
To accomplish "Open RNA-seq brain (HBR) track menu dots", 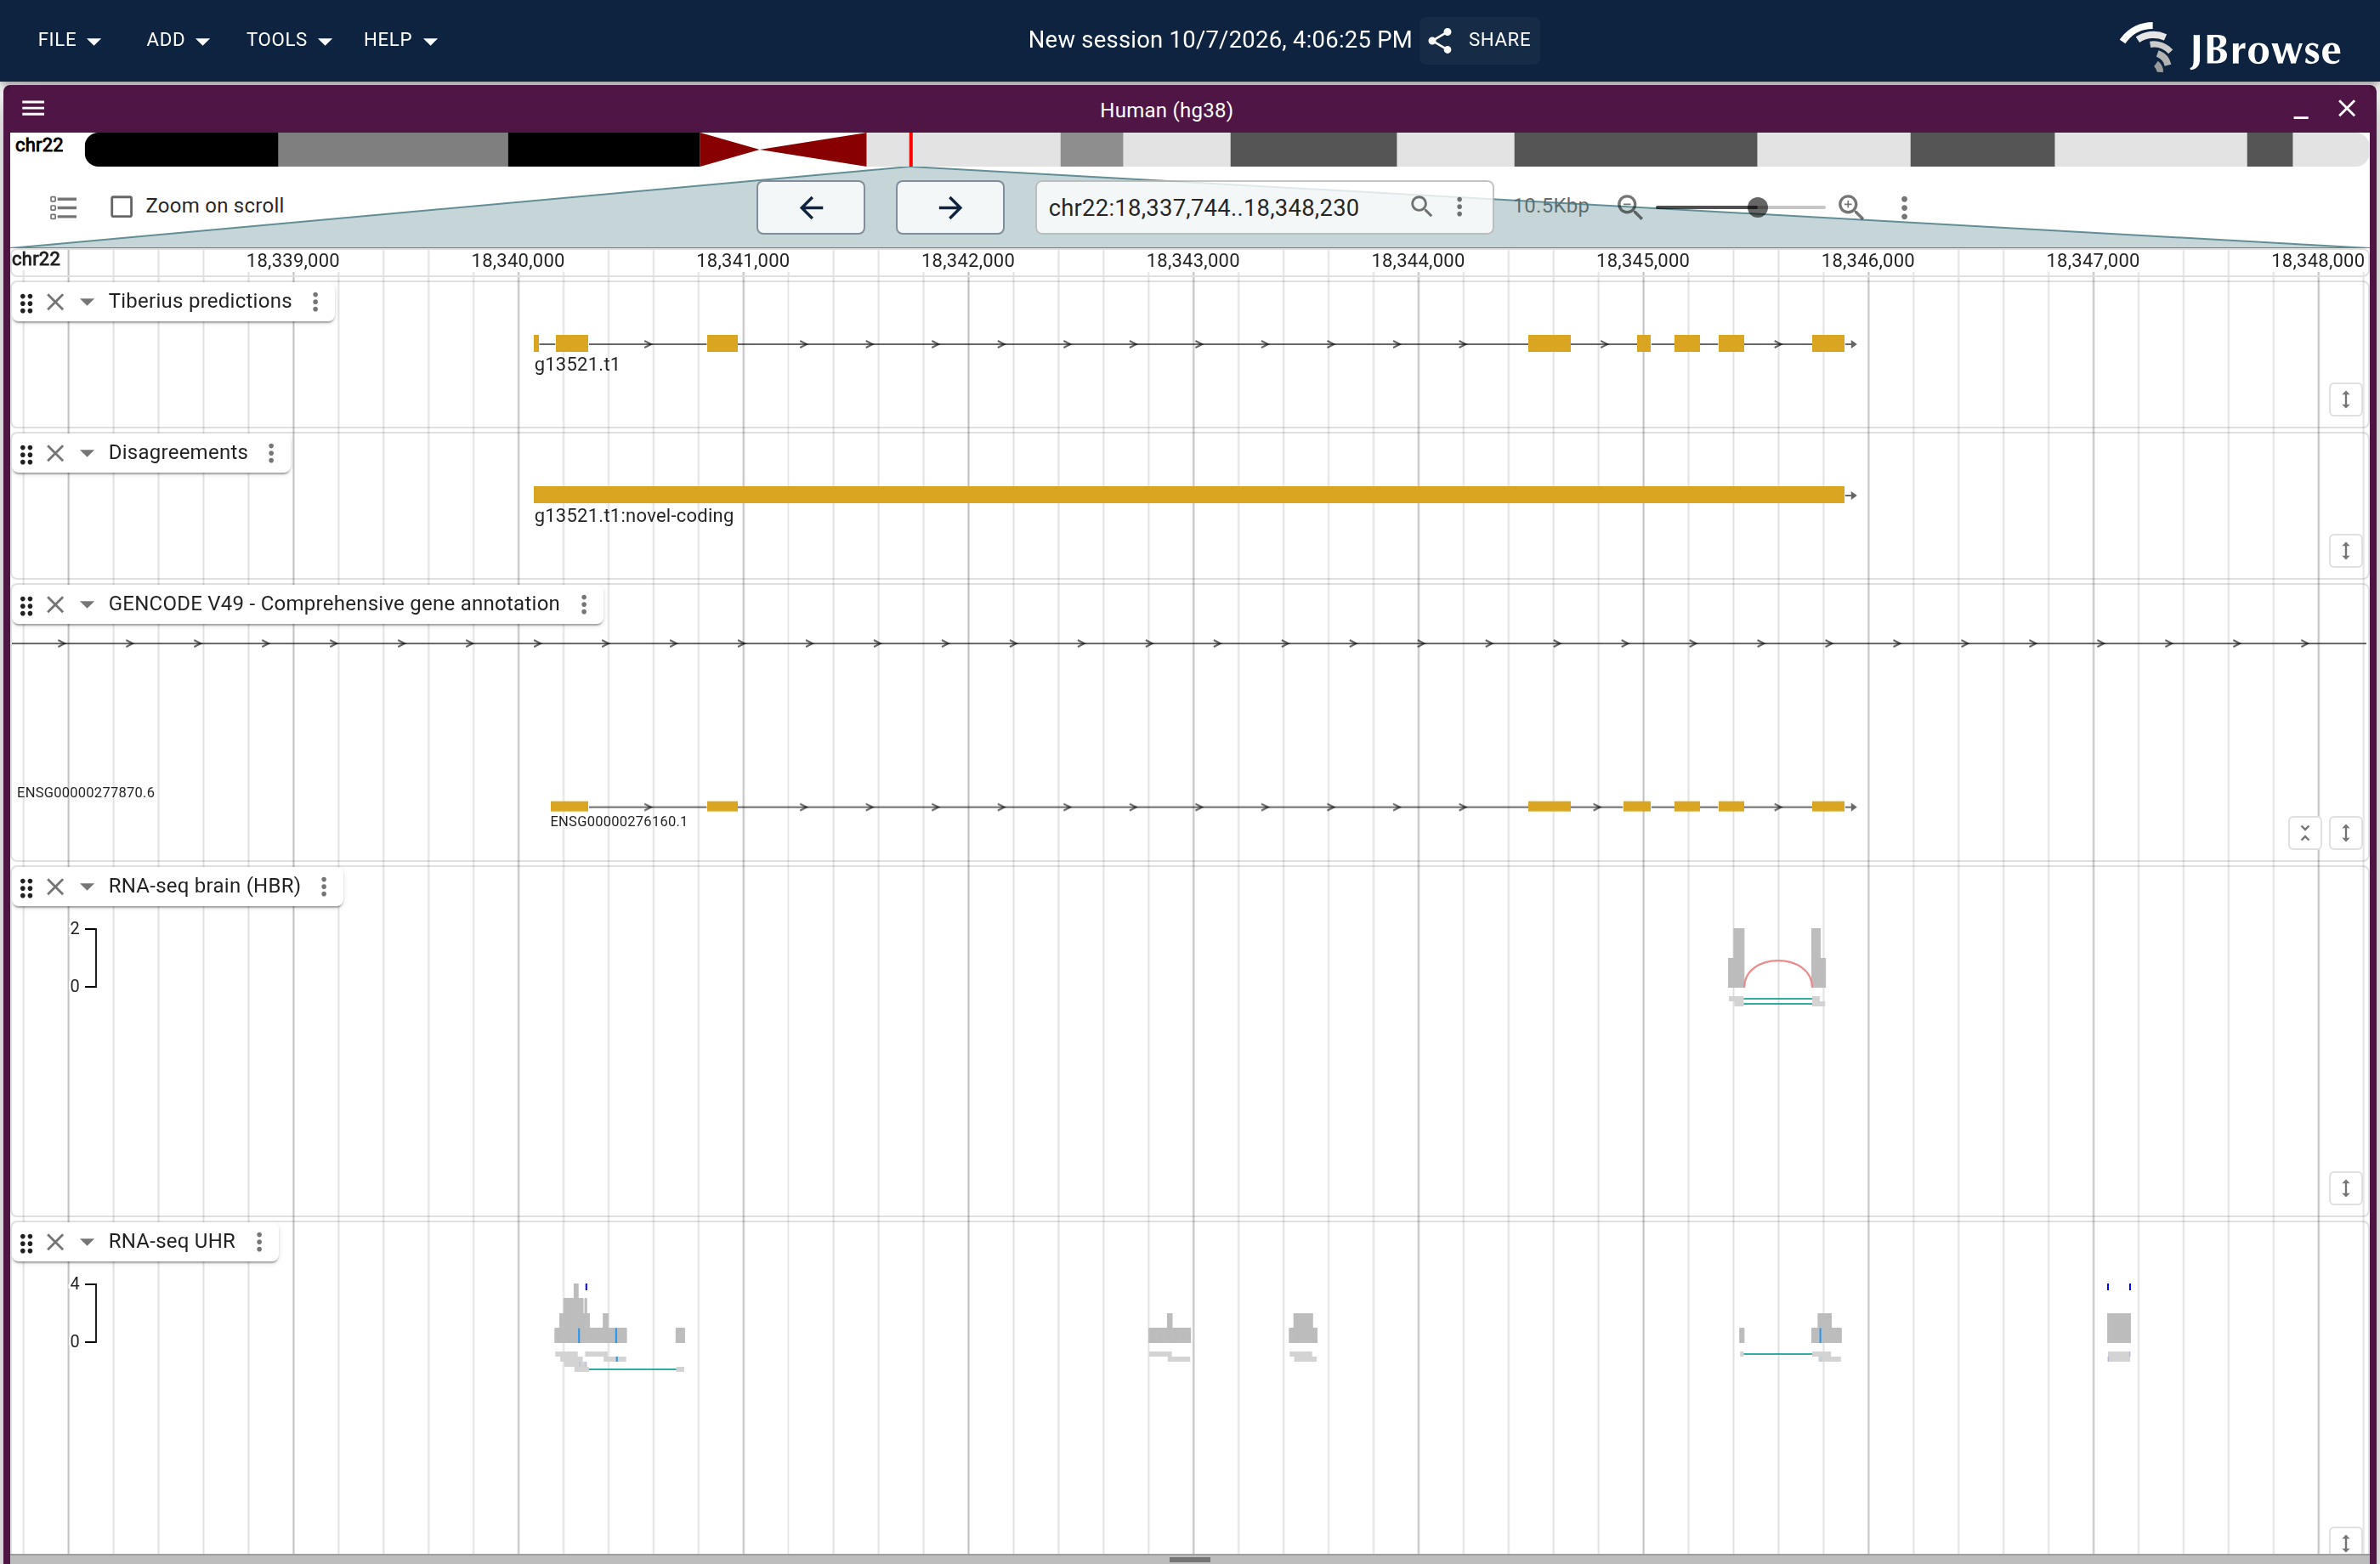I will (x=324, y=886).
